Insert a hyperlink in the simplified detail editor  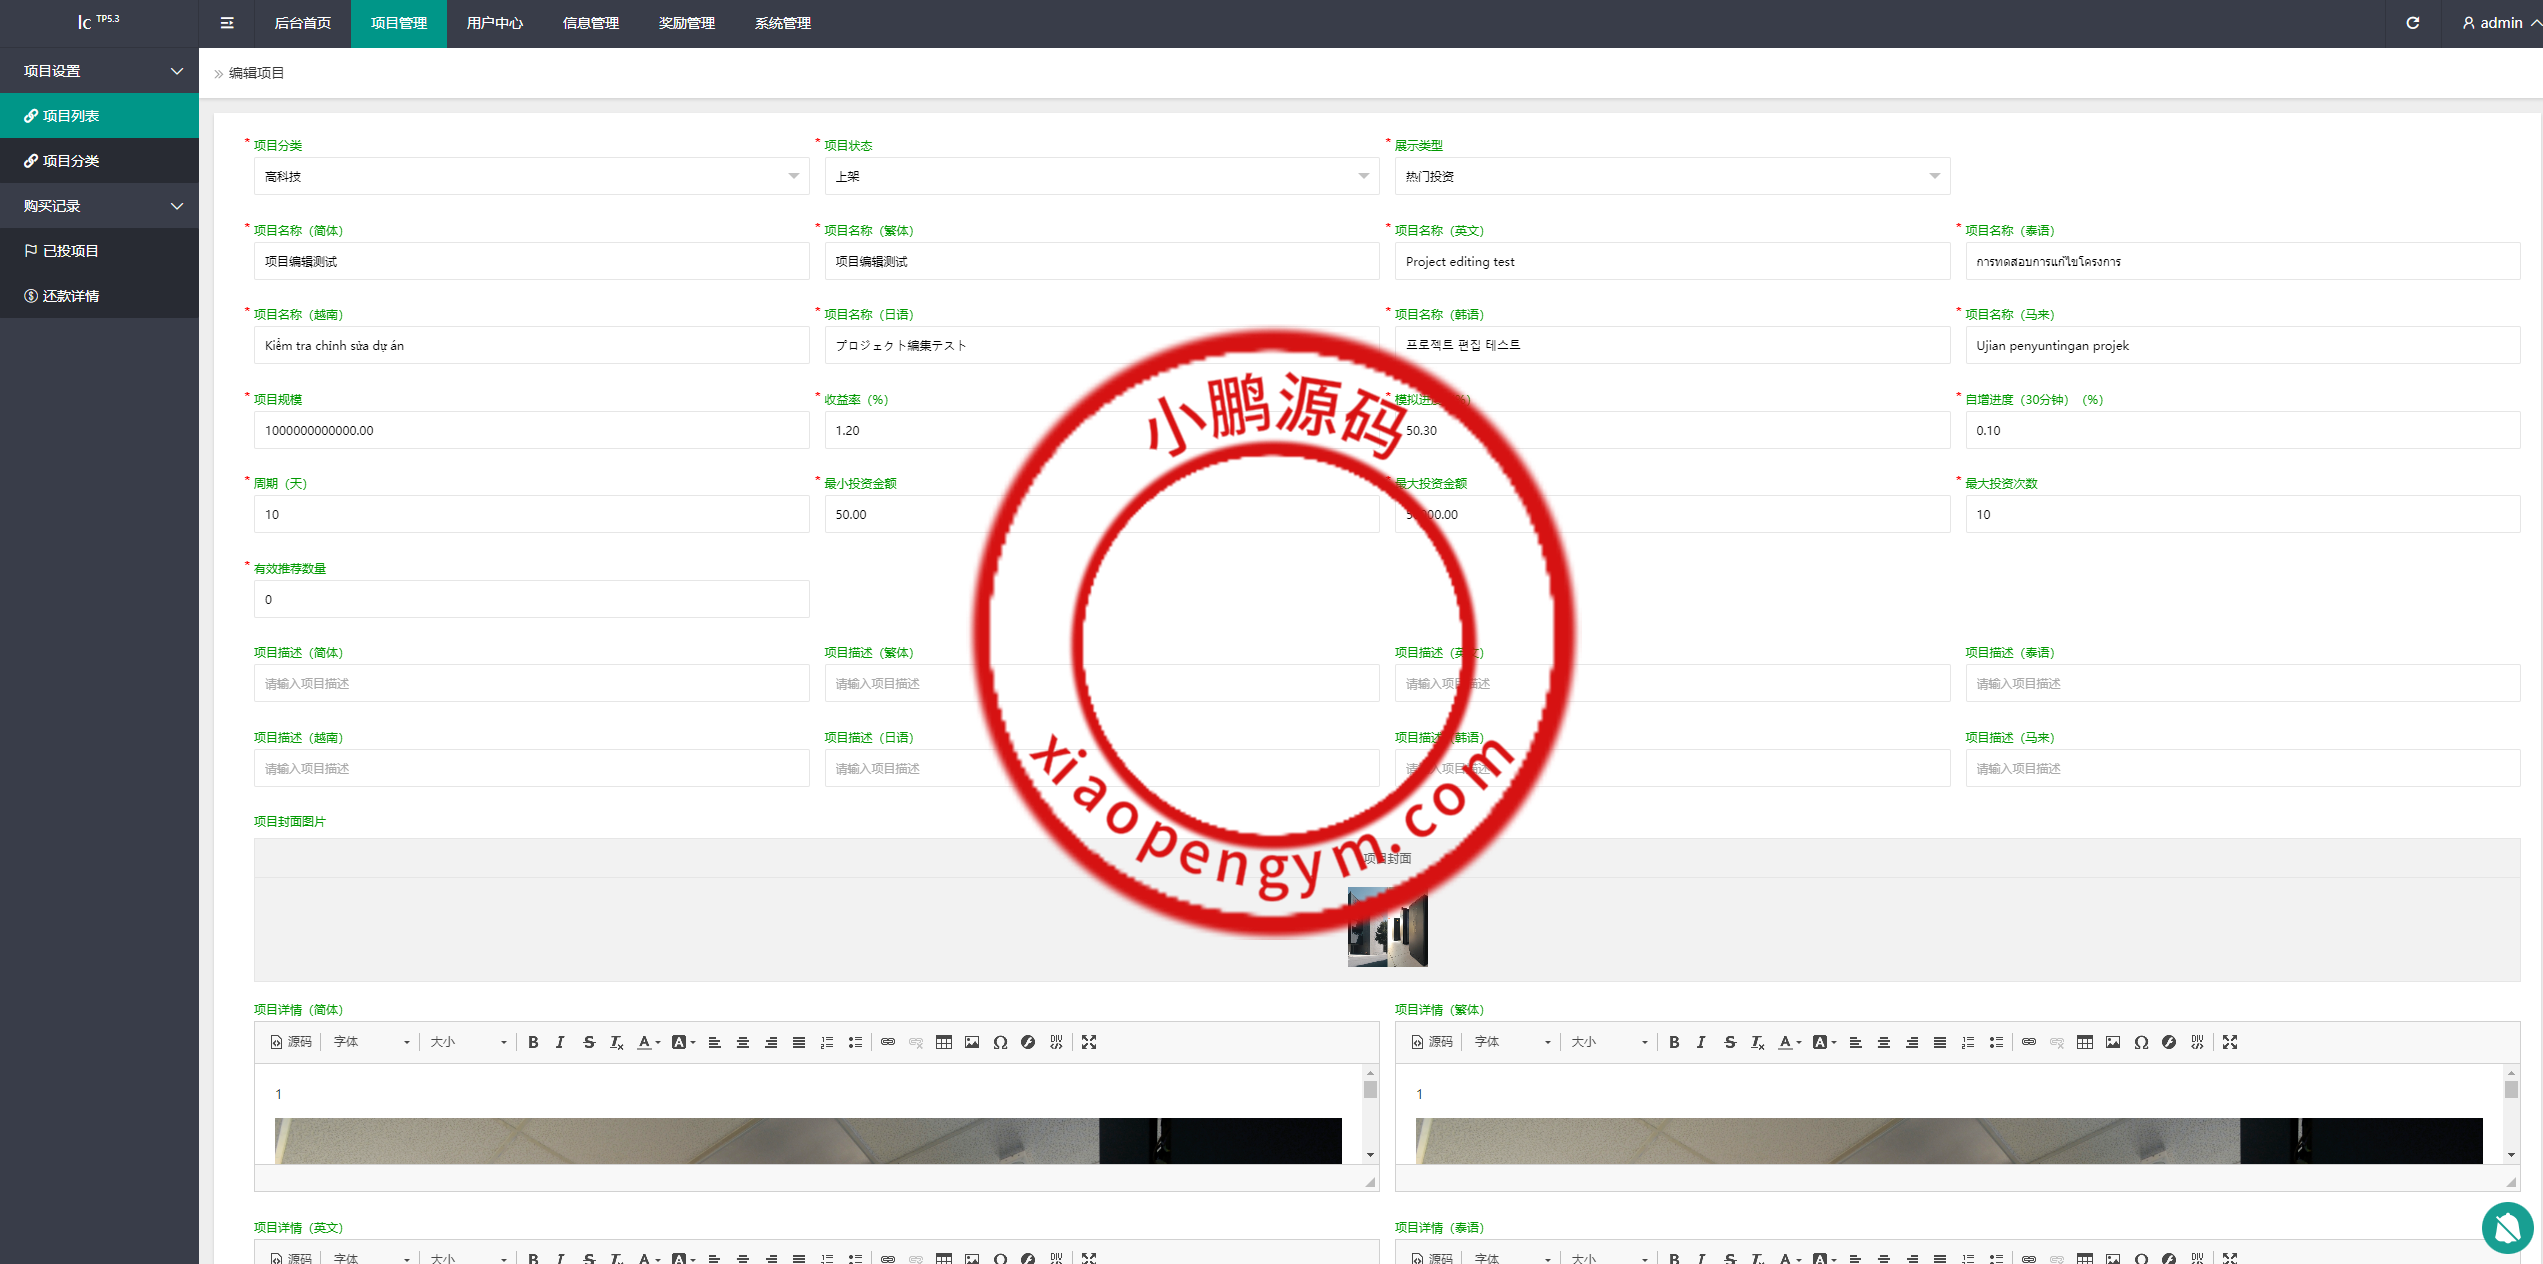coord(889,1041)
